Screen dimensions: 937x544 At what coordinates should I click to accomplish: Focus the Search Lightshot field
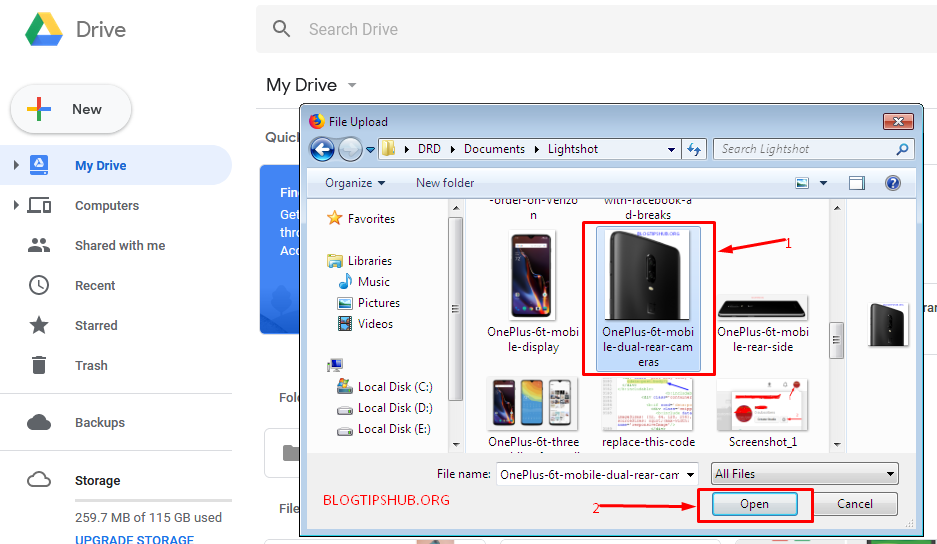click(814, 149)
